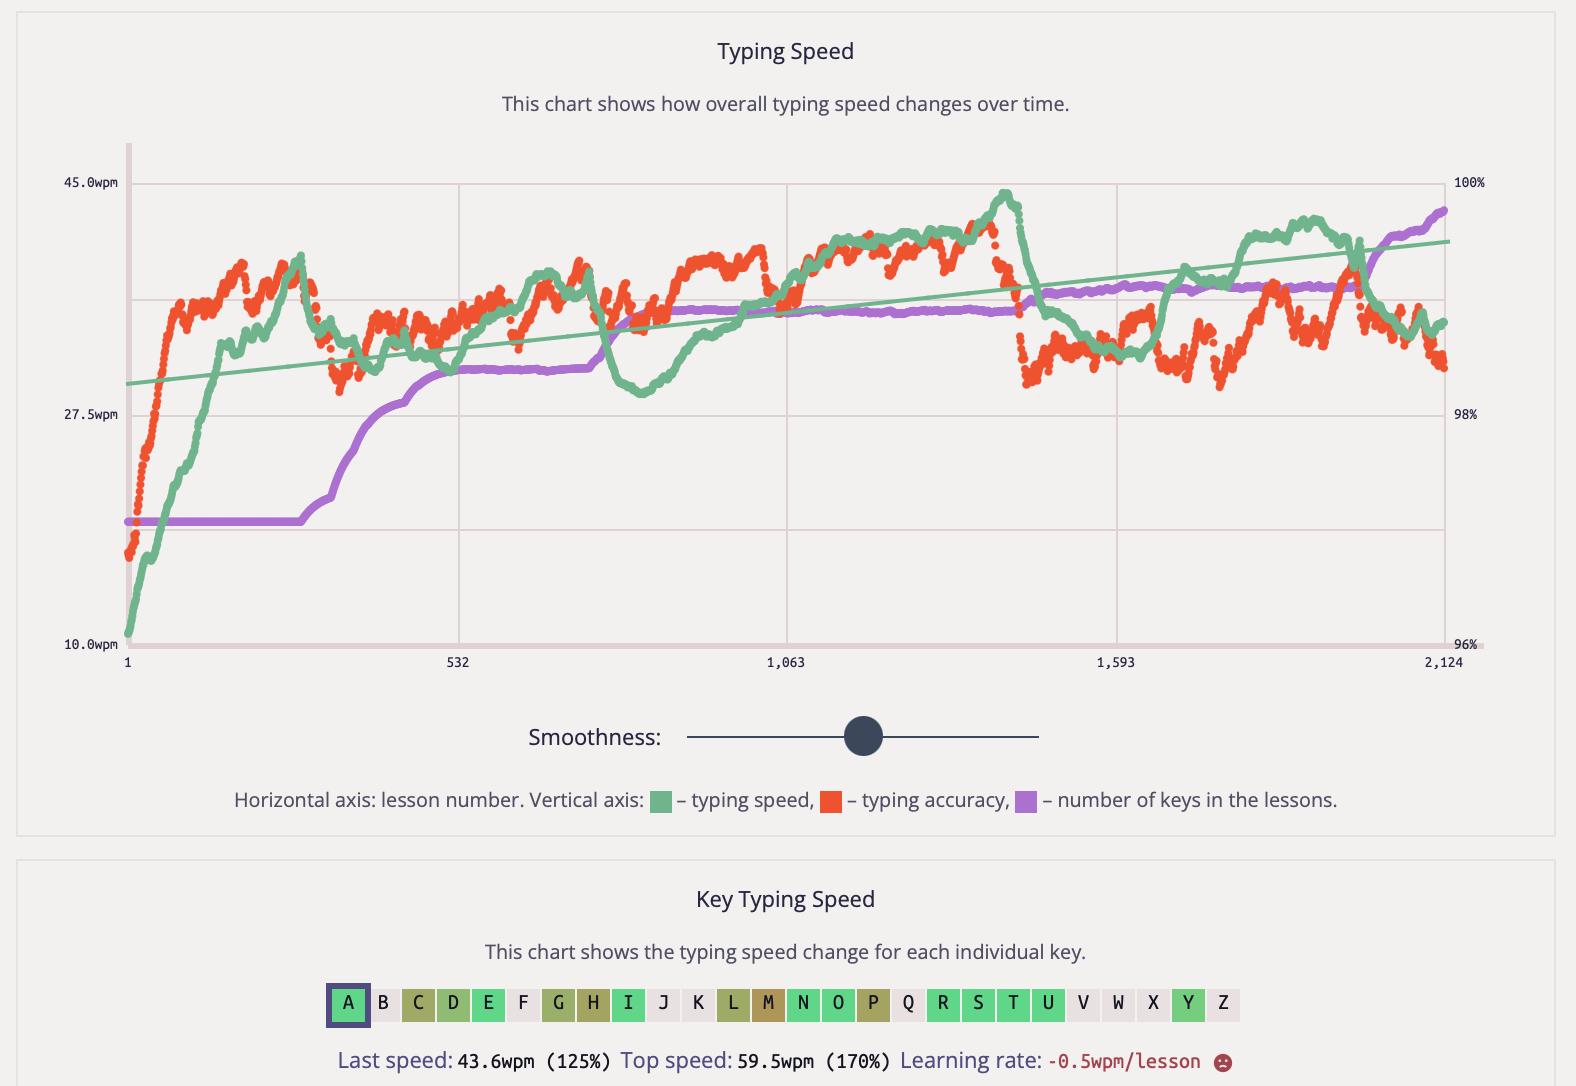Select the letter N key

(x=803, y=1004)
